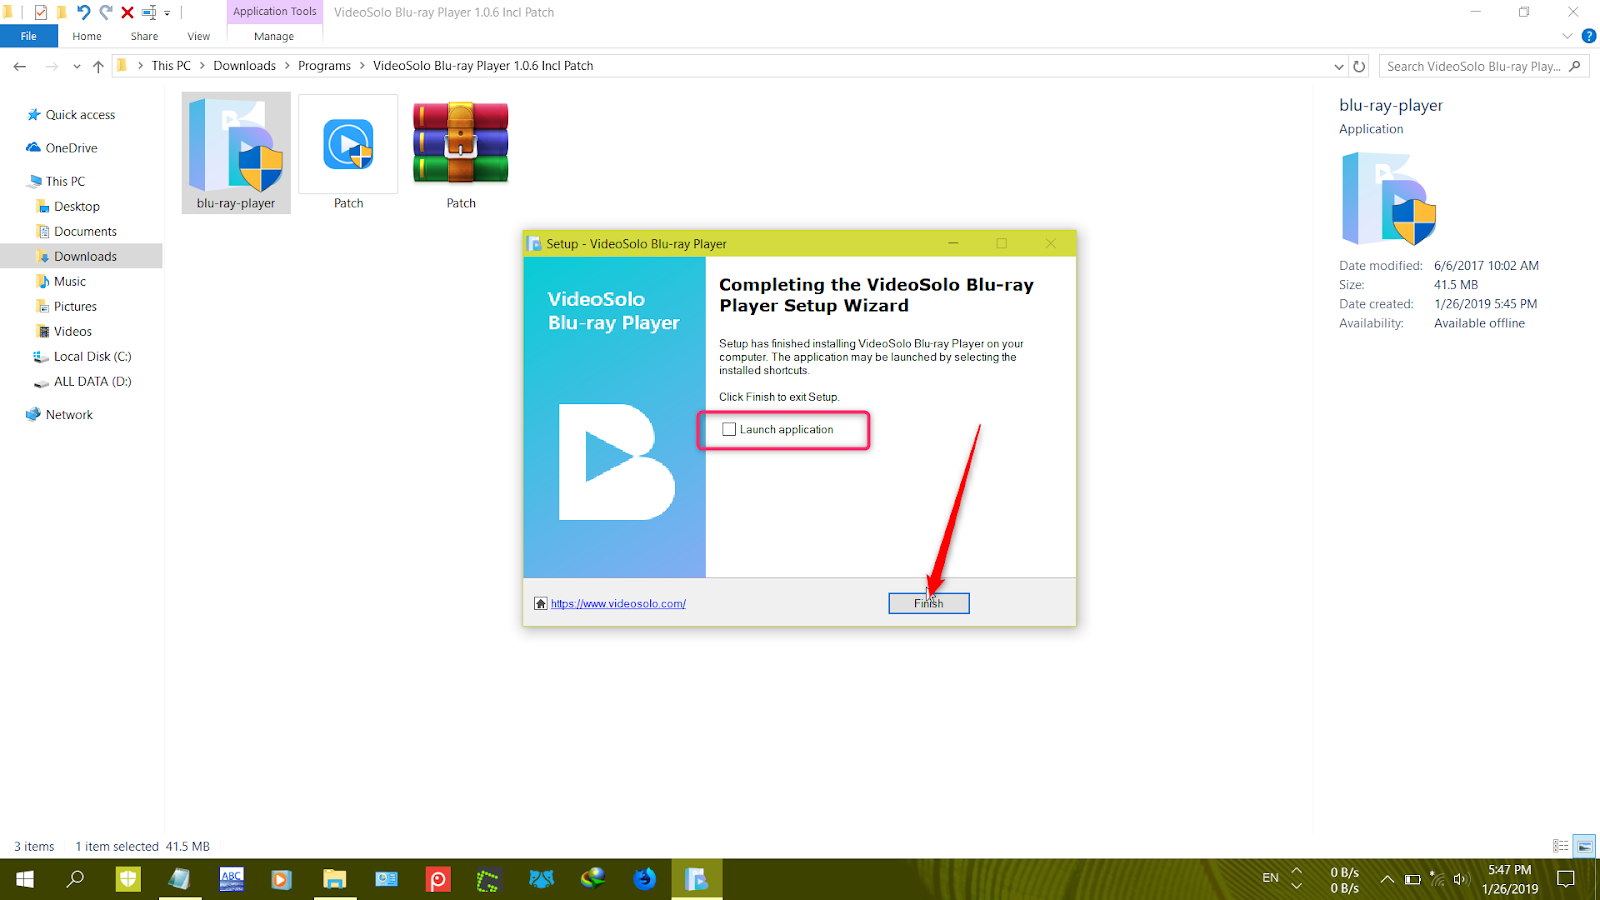Image resolution: width=1600 pixels, height=900 pixels.
Task: Open the Explorer help icon
Action: pos(1588,36)
